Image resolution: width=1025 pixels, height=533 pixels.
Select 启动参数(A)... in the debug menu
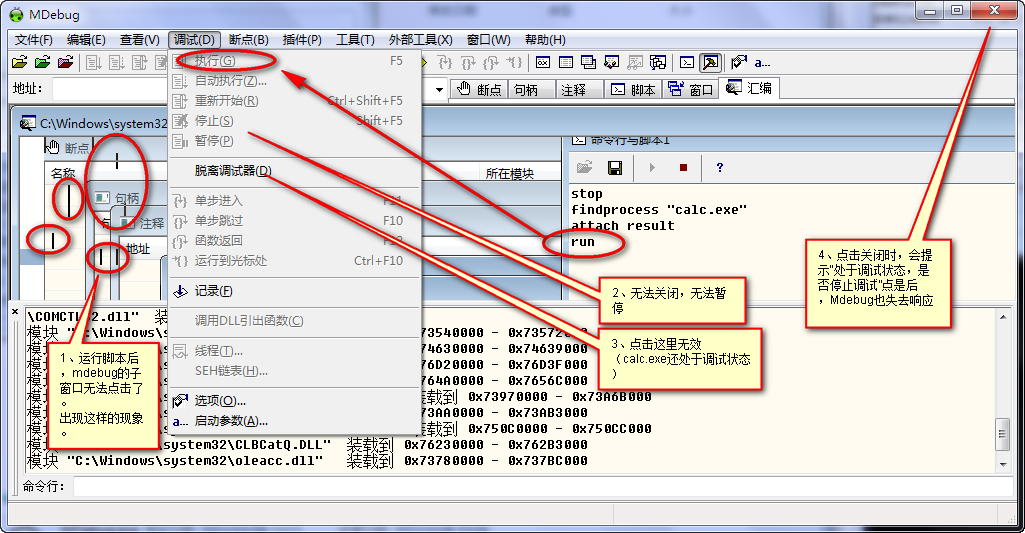click(294, 421)
